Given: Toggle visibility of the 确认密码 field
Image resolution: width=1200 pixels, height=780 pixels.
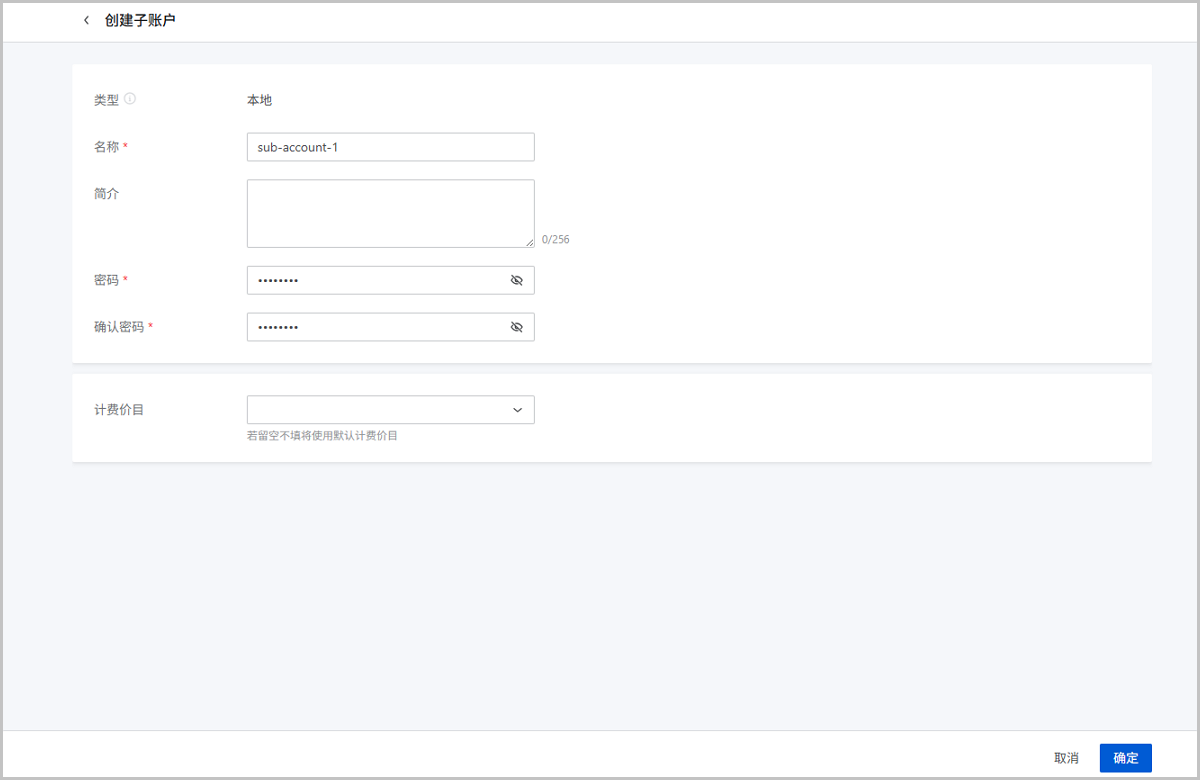Looking at the screenshot, I should (516, 327).
